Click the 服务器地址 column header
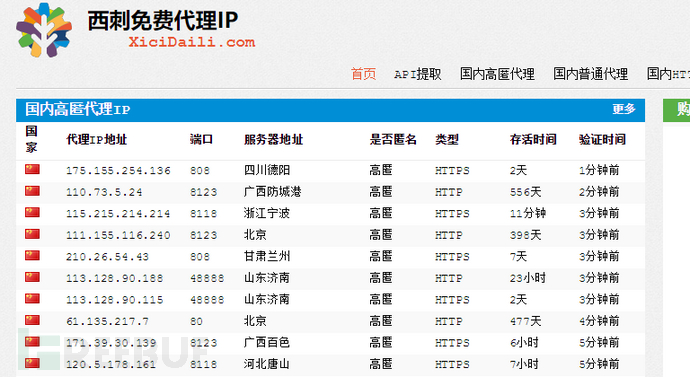The image size is (690, 377). (x=274, y=139)
